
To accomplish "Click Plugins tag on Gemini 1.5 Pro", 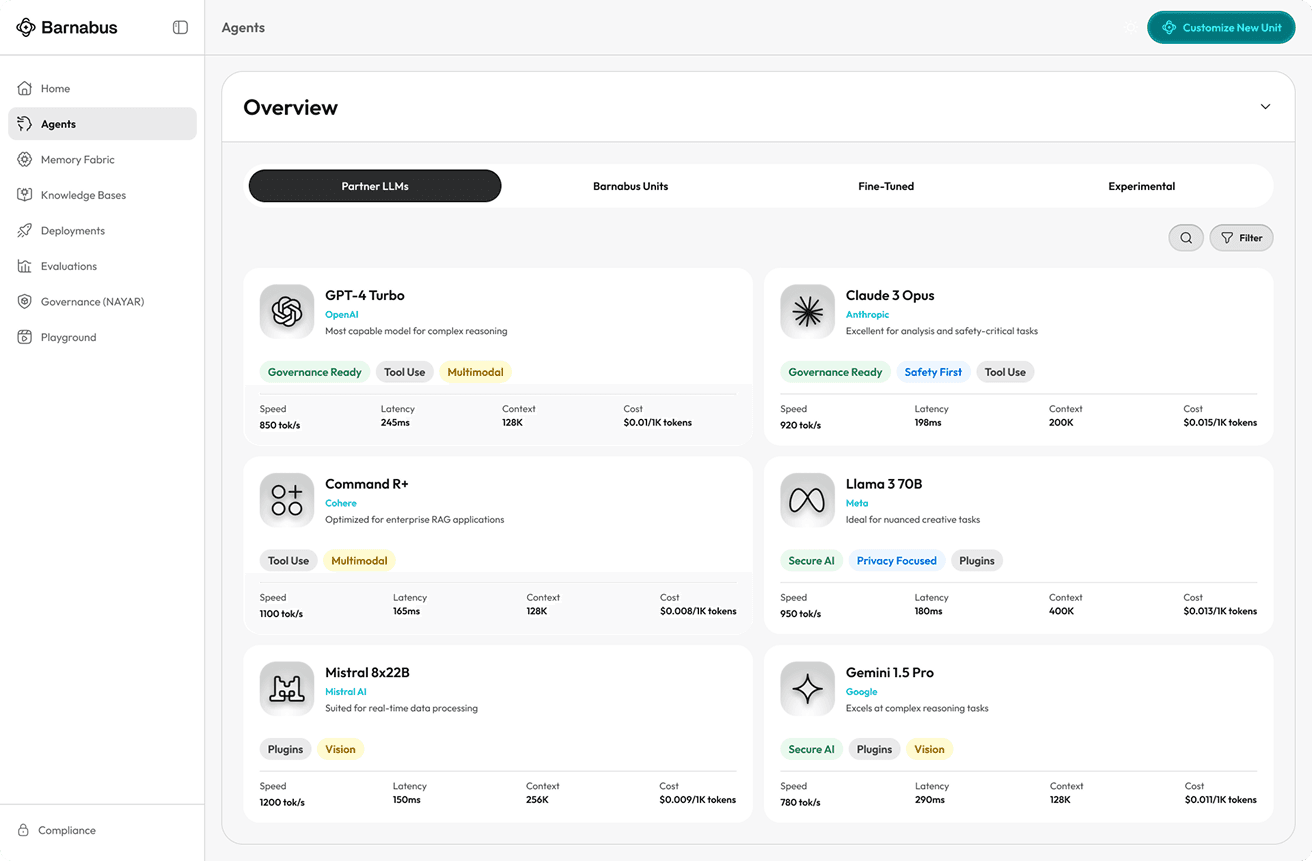I will pyautogui.click(x=874, y=749).
